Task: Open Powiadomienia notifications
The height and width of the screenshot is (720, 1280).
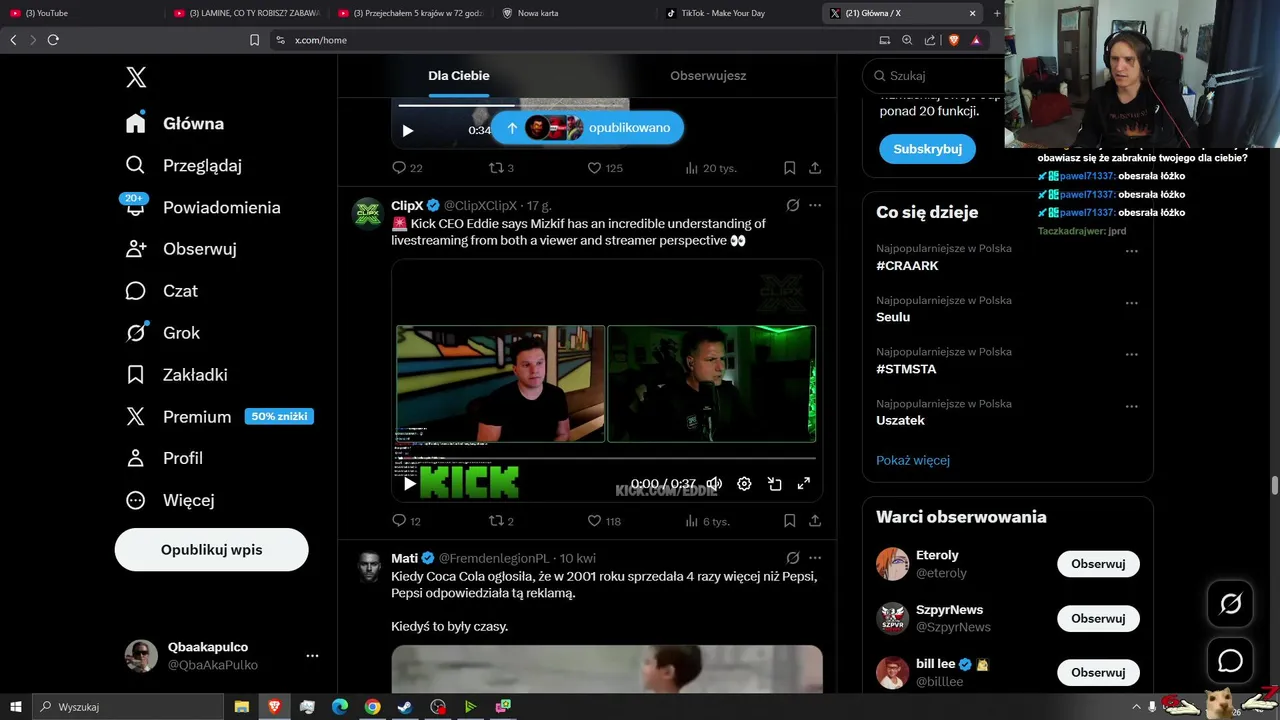Action: pyautogui.click(x=203, y=207)
